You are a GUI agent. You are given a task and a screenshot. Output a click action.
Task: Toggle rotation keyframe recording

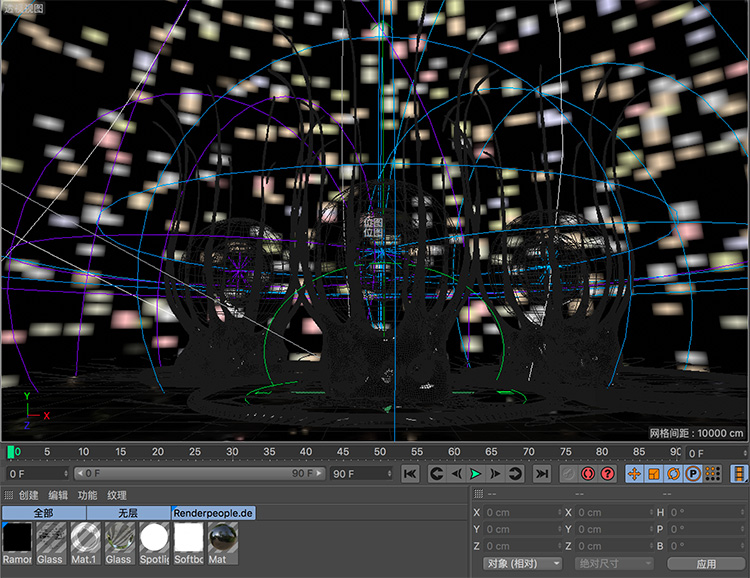point(673,473)
